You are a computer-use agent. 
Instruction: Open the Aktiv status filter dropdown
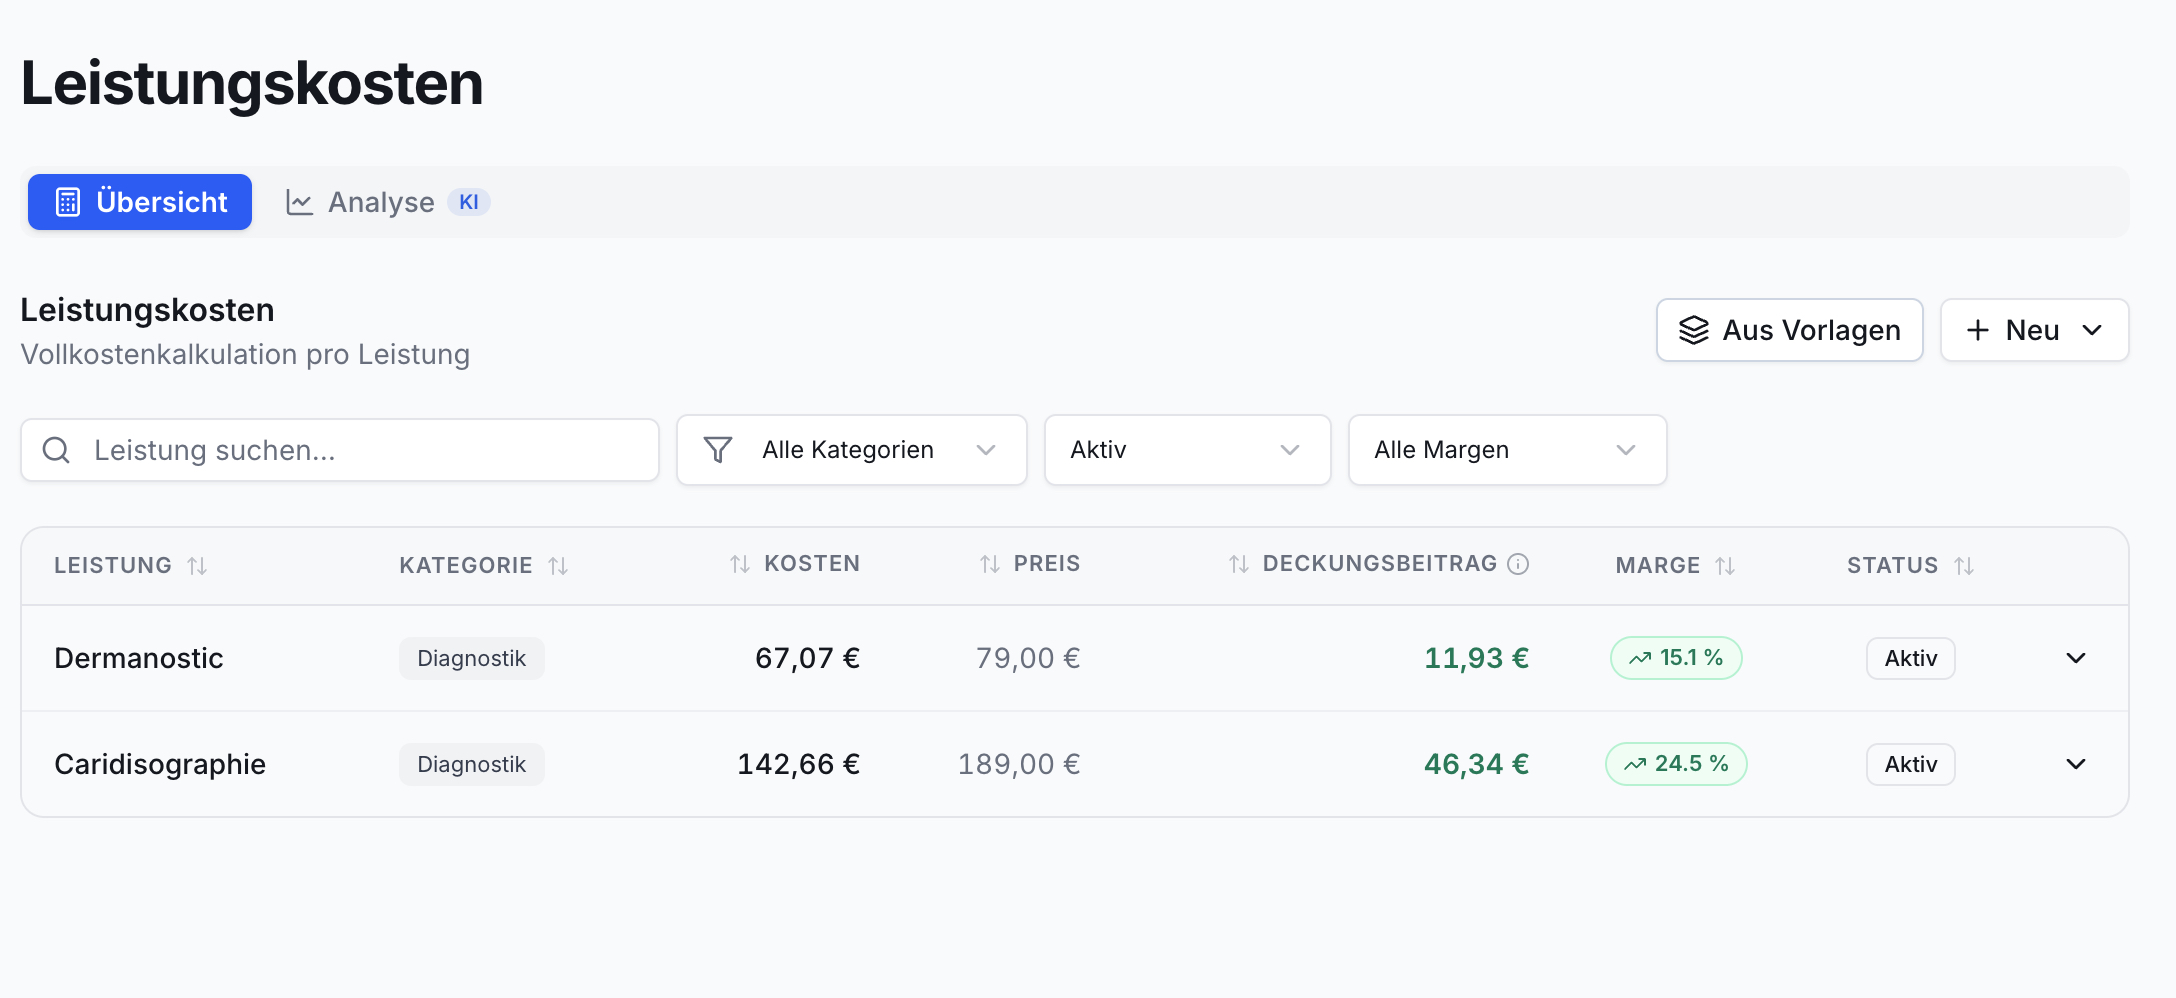click(x=1188, y=450)
